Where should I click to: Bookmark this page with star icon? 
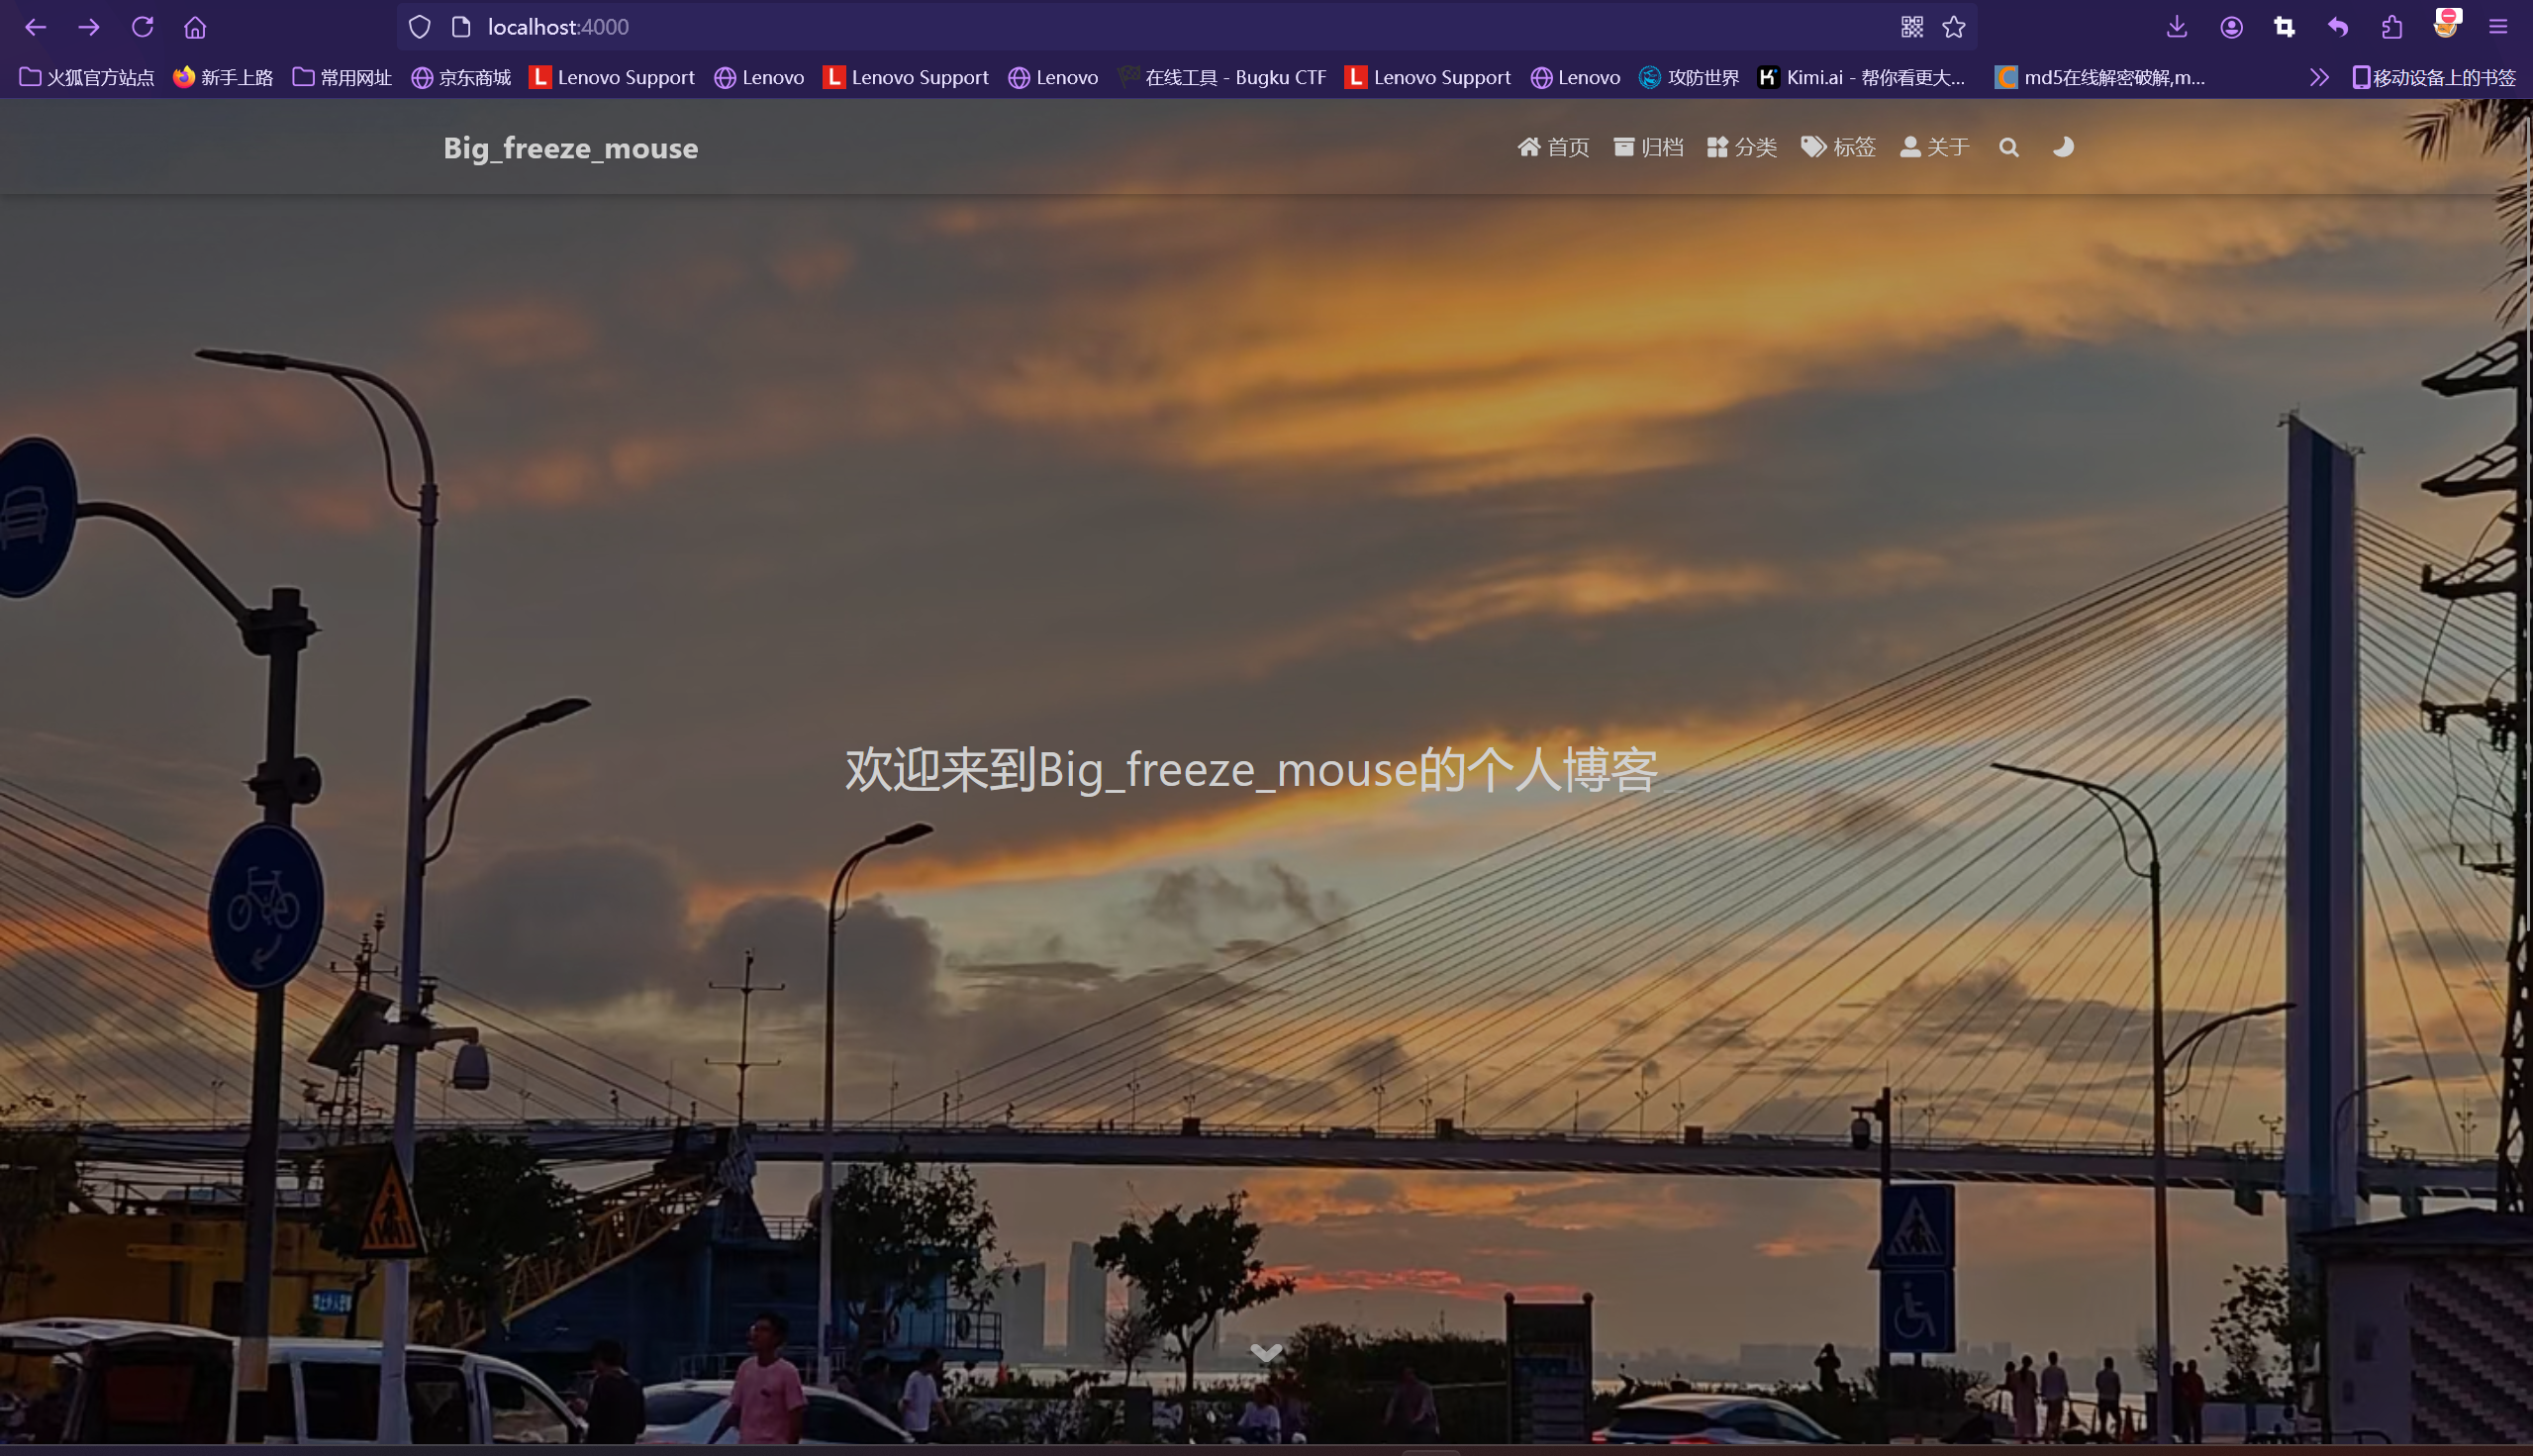click(x=1954, y=27)
